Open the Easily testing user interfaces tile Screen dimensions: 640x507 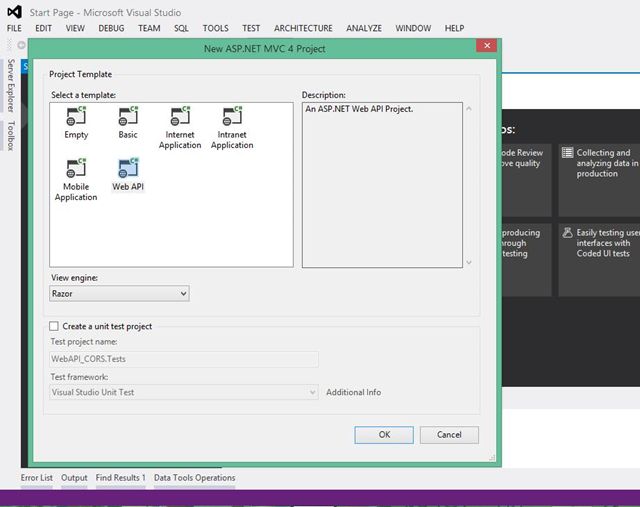[x=599, y=260]
